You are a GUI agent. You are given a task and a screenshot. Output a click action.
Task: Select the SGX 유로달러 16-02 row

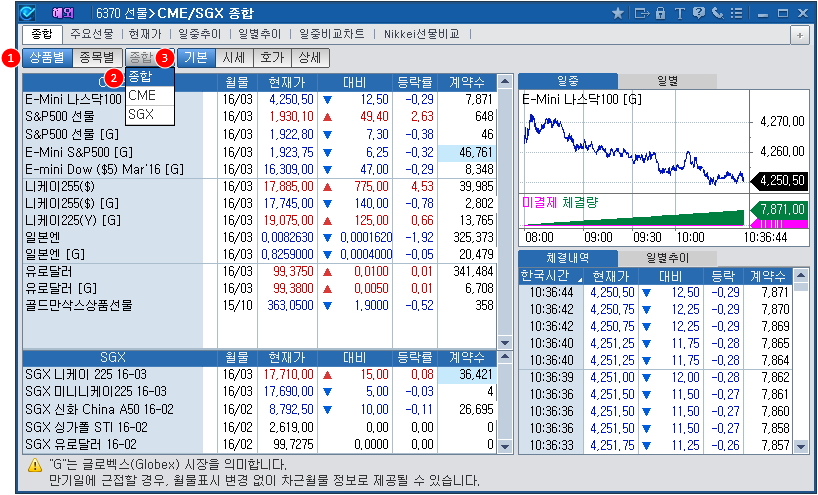[260, 445]
